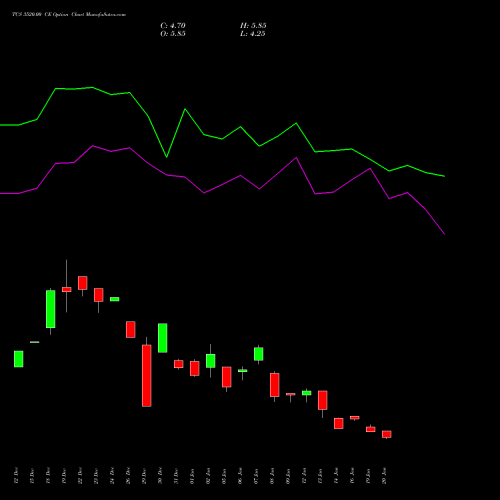
Task: Click the close value C: 4.70
Action: point(173,26)
